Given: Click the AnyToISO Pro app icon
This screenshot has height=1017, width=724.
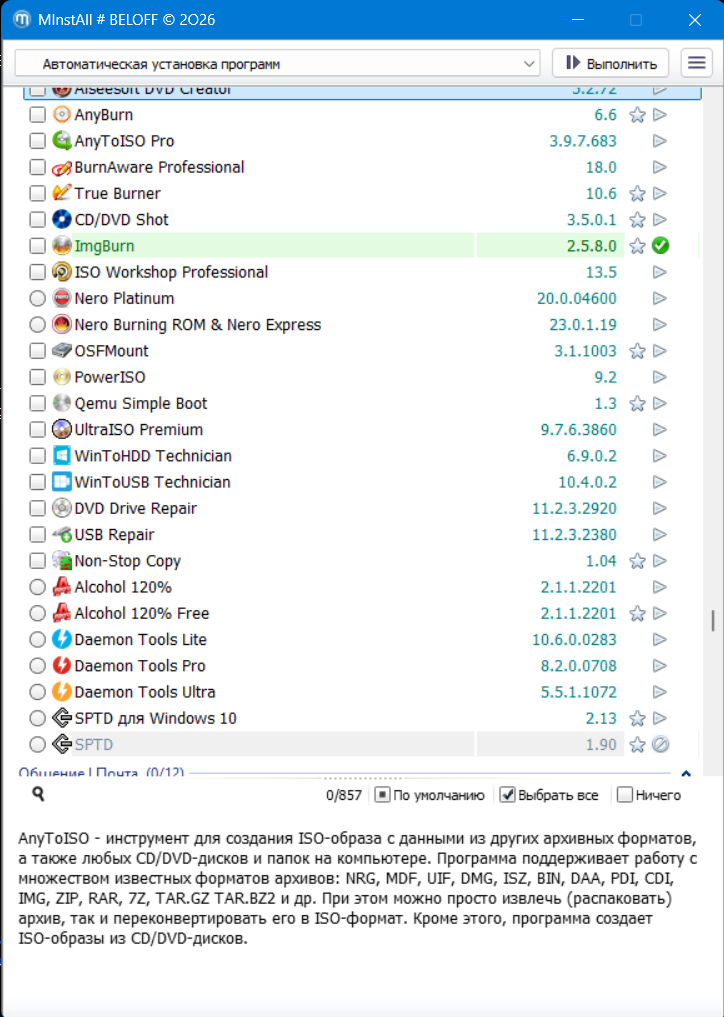Looking at the screenshot, I should tap(61, 141).
